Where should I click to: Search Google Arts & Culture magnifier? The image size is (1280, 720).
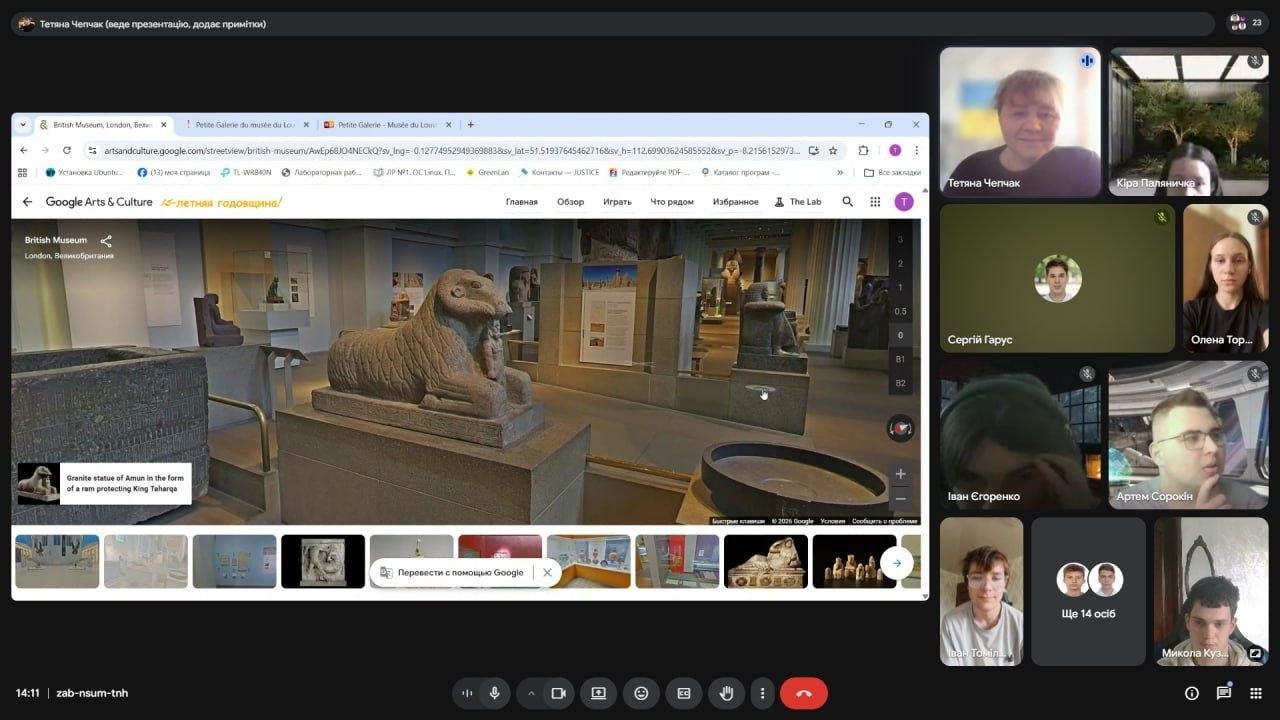point(848,202)
